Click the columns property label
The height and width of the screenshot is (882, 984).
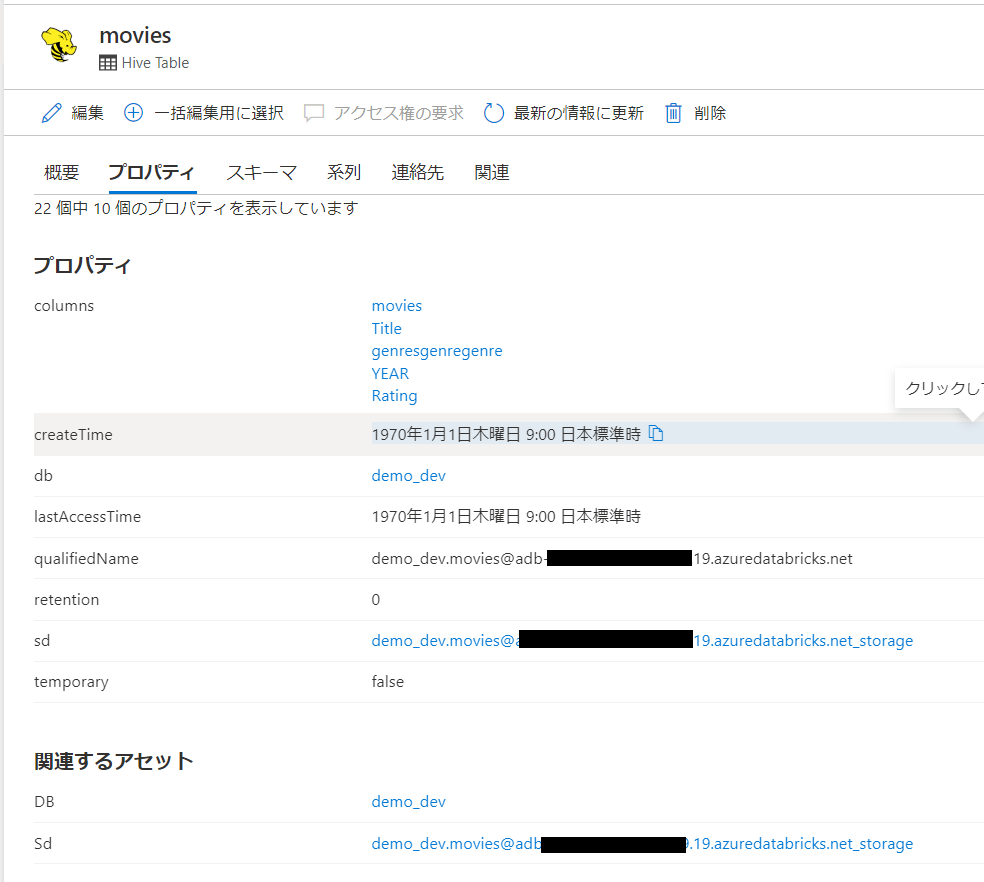[64, 306]
